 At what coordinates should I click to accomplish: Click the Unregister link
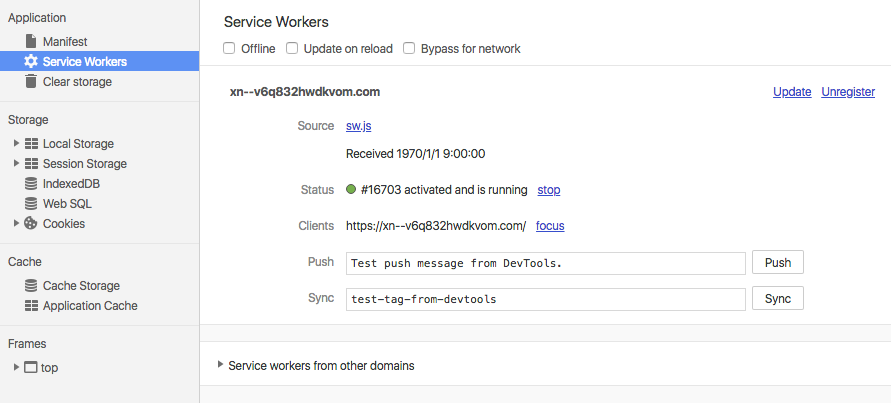coord(848,92)
